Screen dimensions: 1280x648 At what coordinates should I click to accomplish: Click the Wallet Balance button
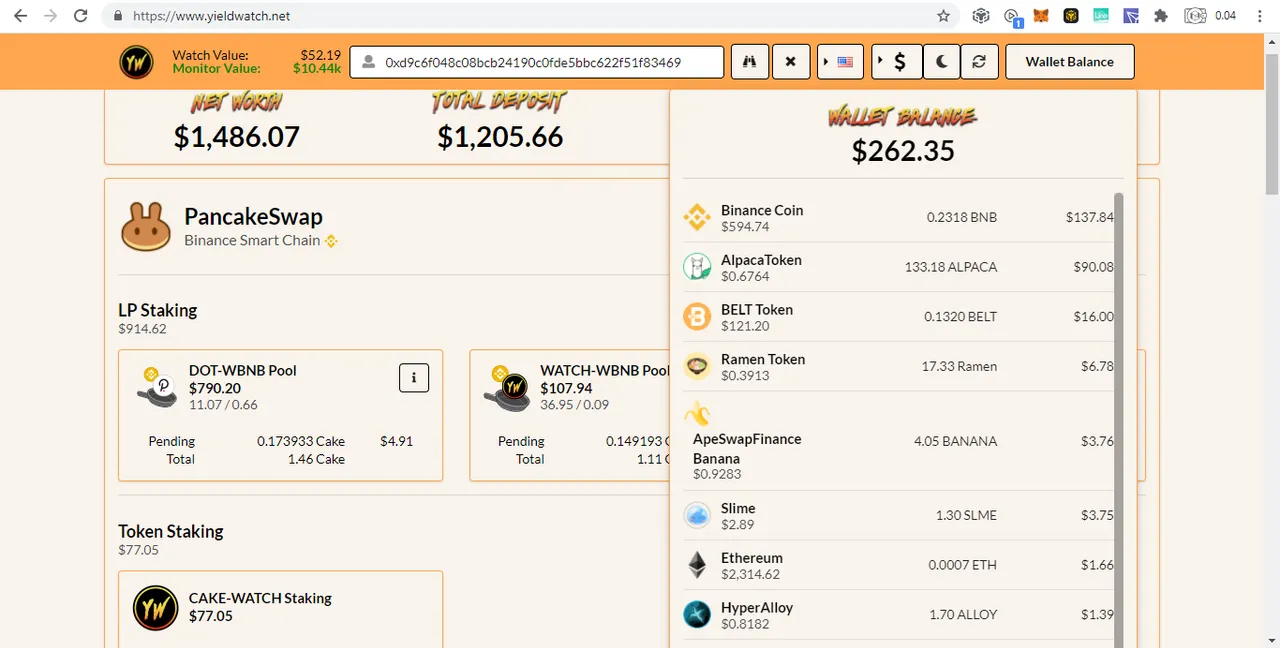[1069, 62]
